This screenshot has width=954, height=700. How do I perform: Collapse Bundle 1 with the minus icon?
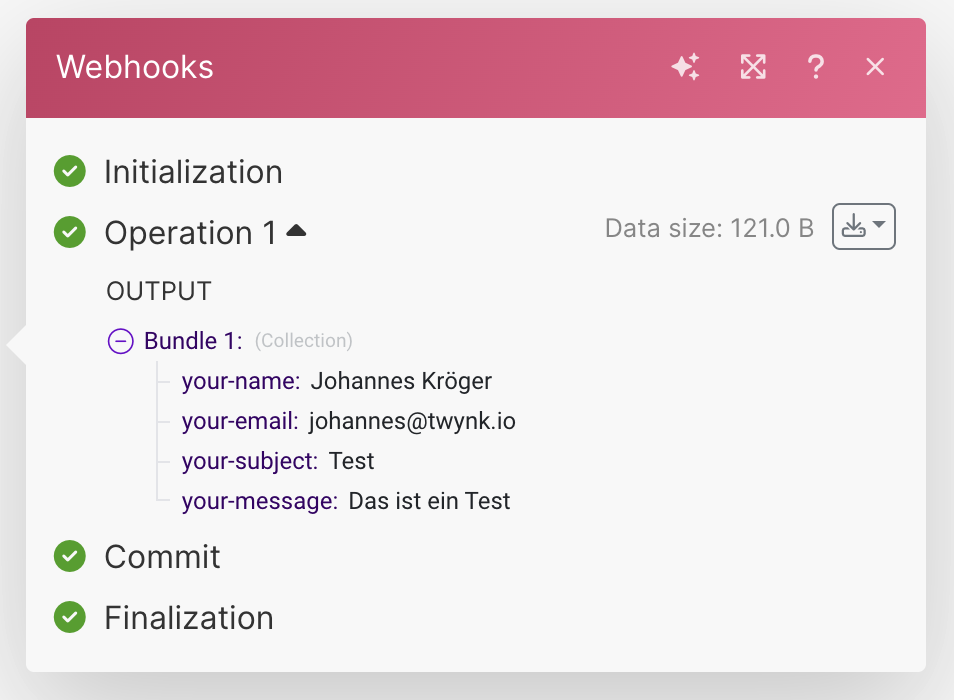120,341
